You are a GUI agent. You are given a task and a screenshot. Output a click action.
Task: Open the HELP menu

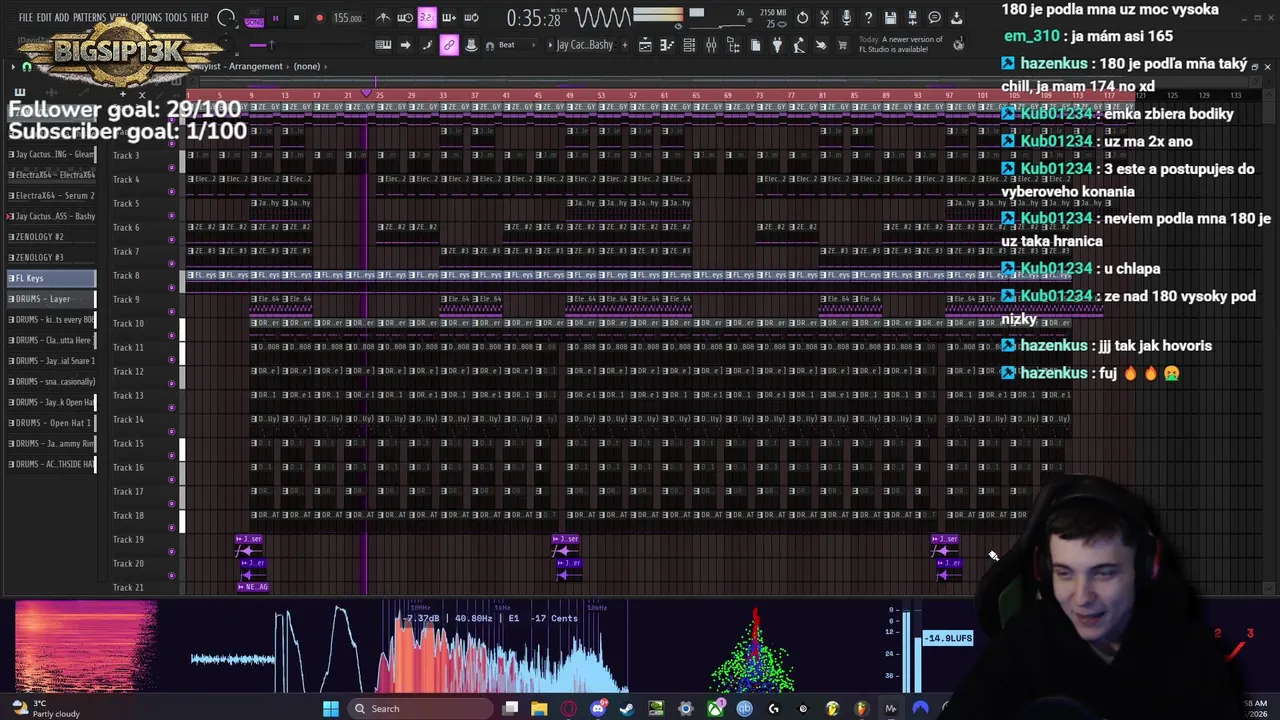(x=199, y=18)
